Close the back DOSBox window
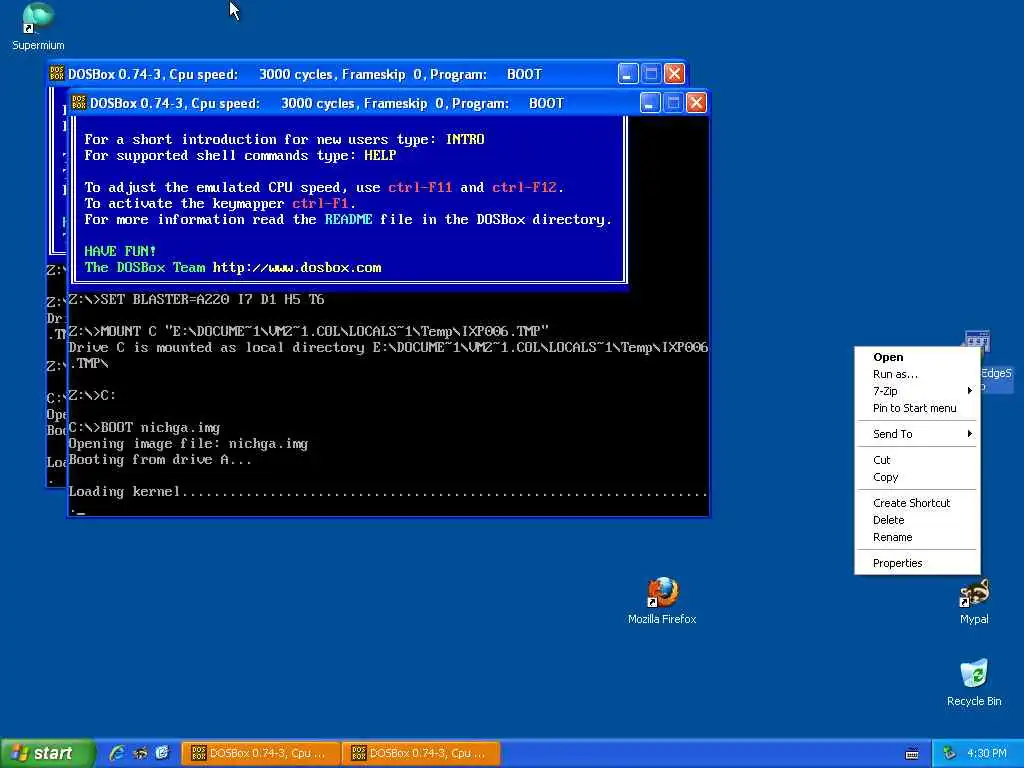The width and height of the screenshot is (1024, 768). click(675, 73)
